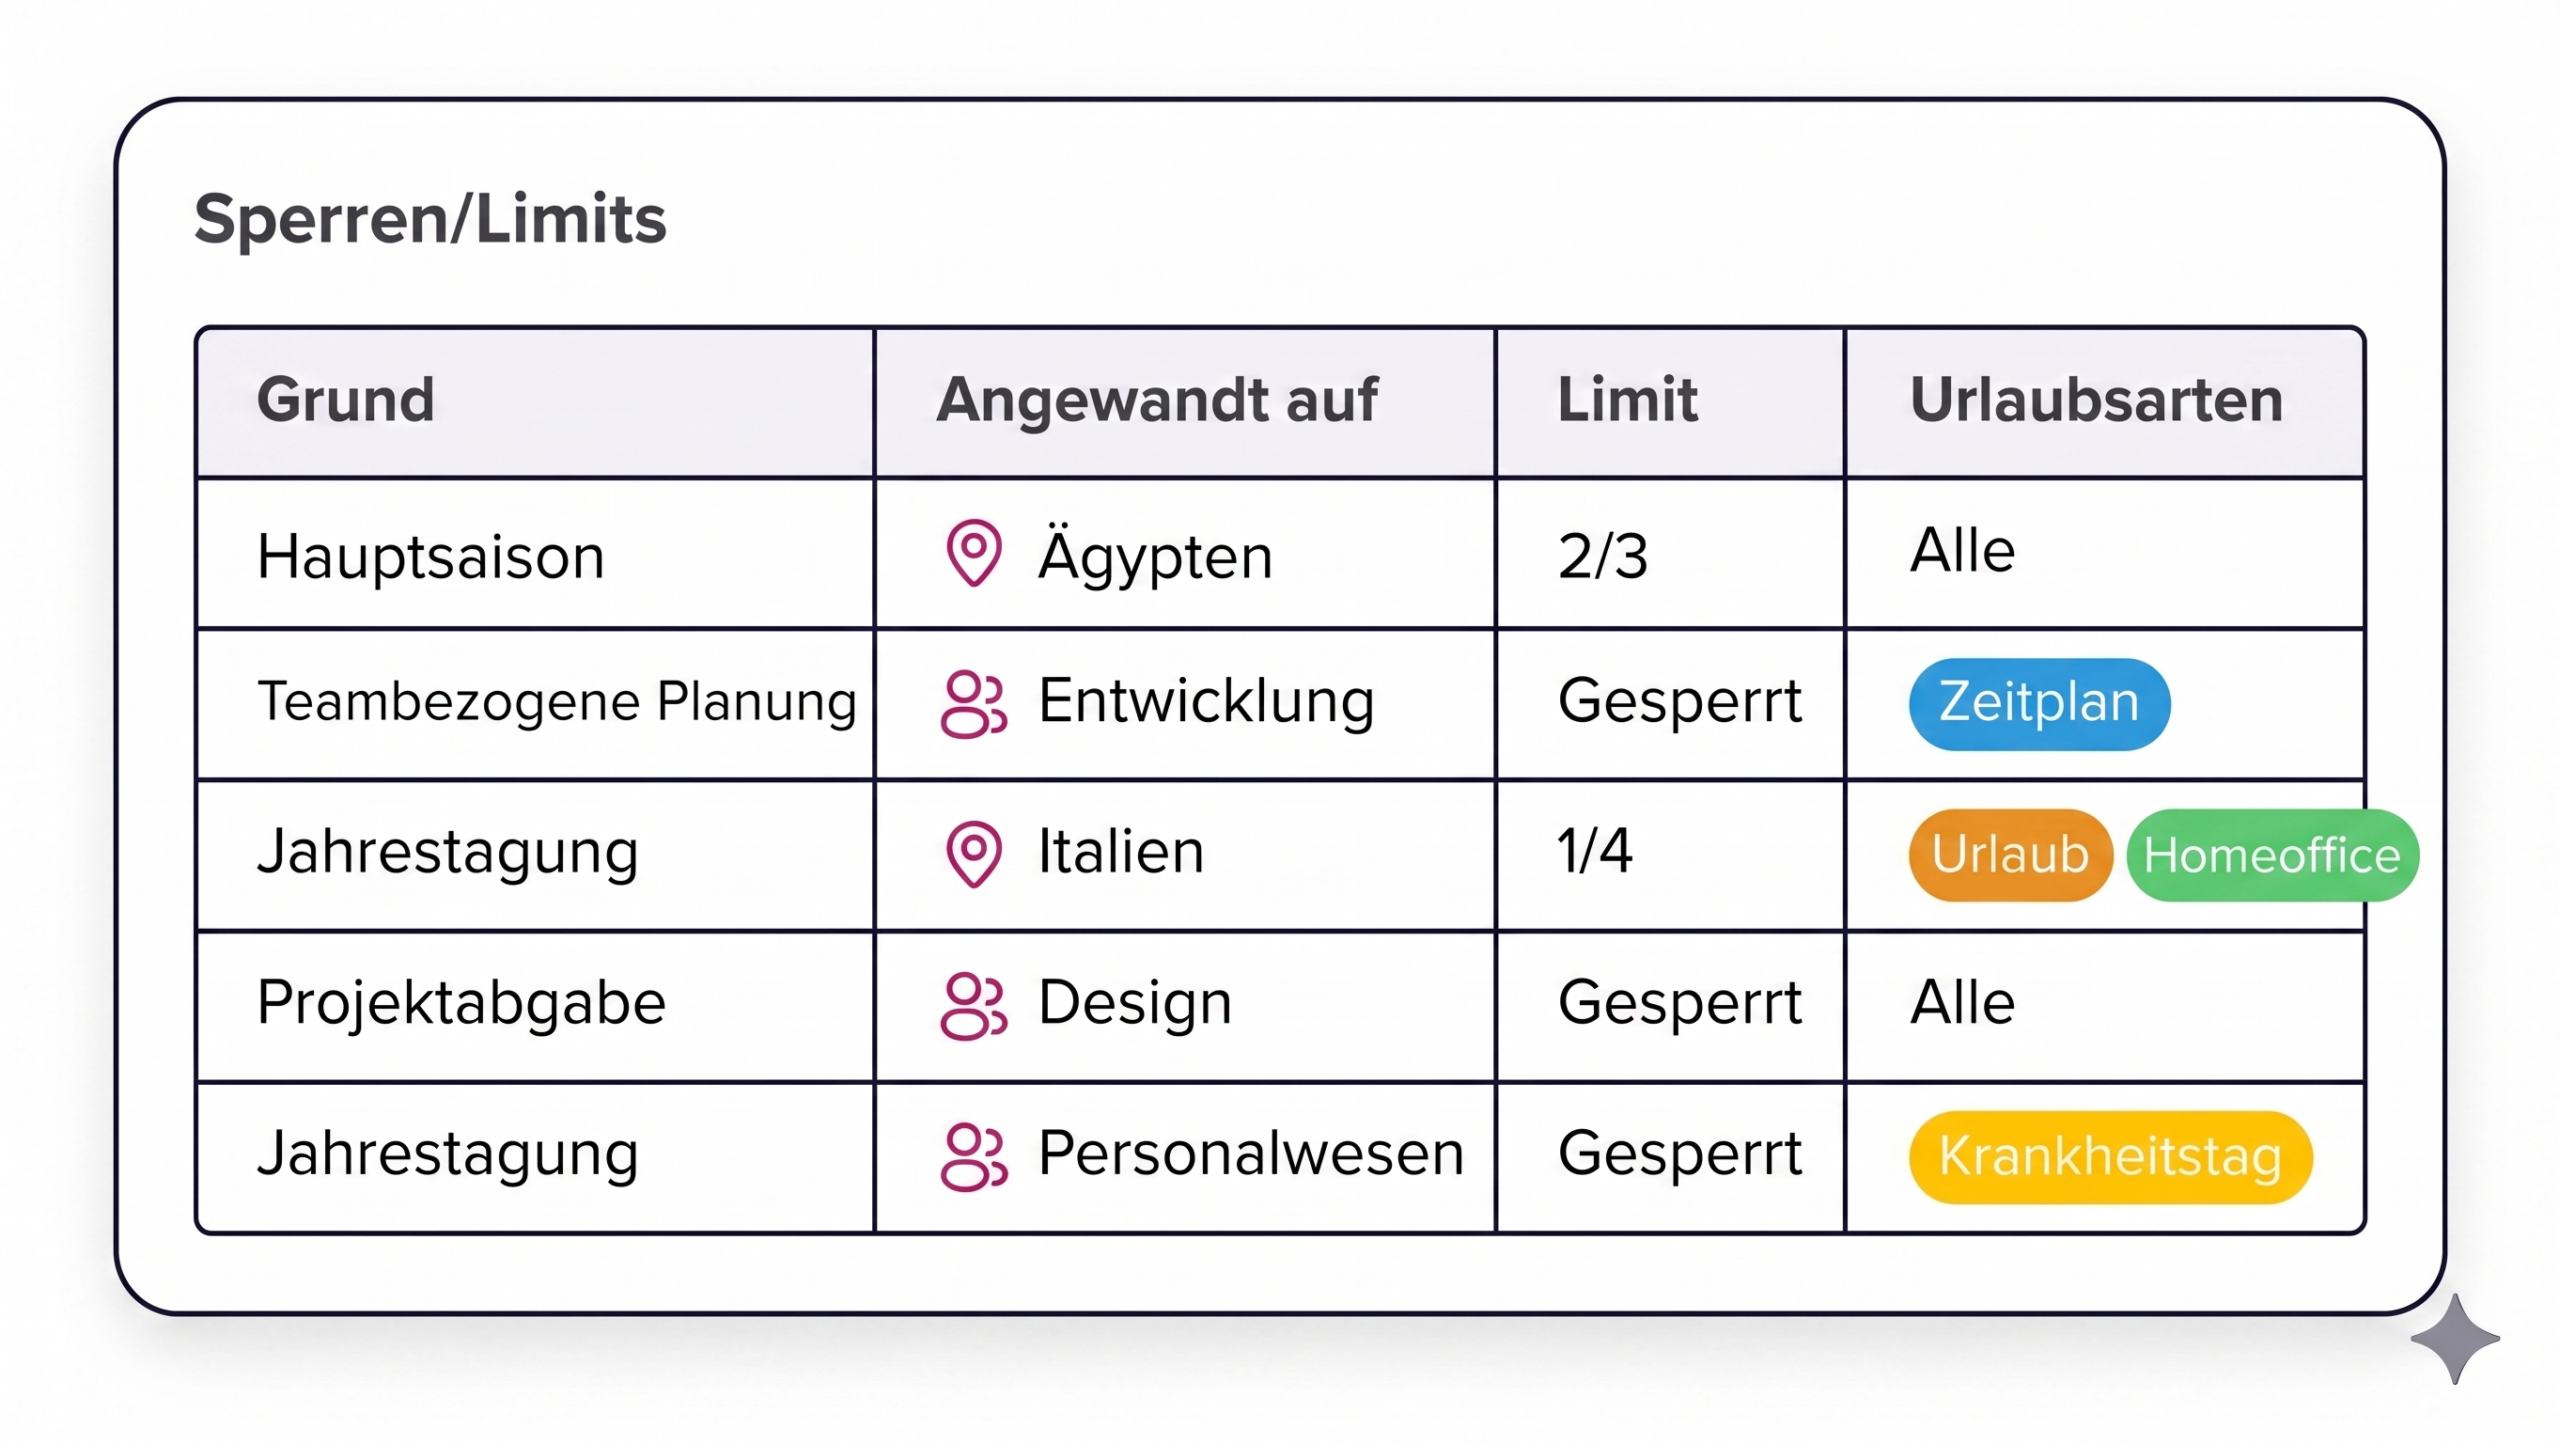Click the sparkle star icon at bottom right
The image size is (2560, 1444).
pyautogui.click(x=2455, y=1339)
